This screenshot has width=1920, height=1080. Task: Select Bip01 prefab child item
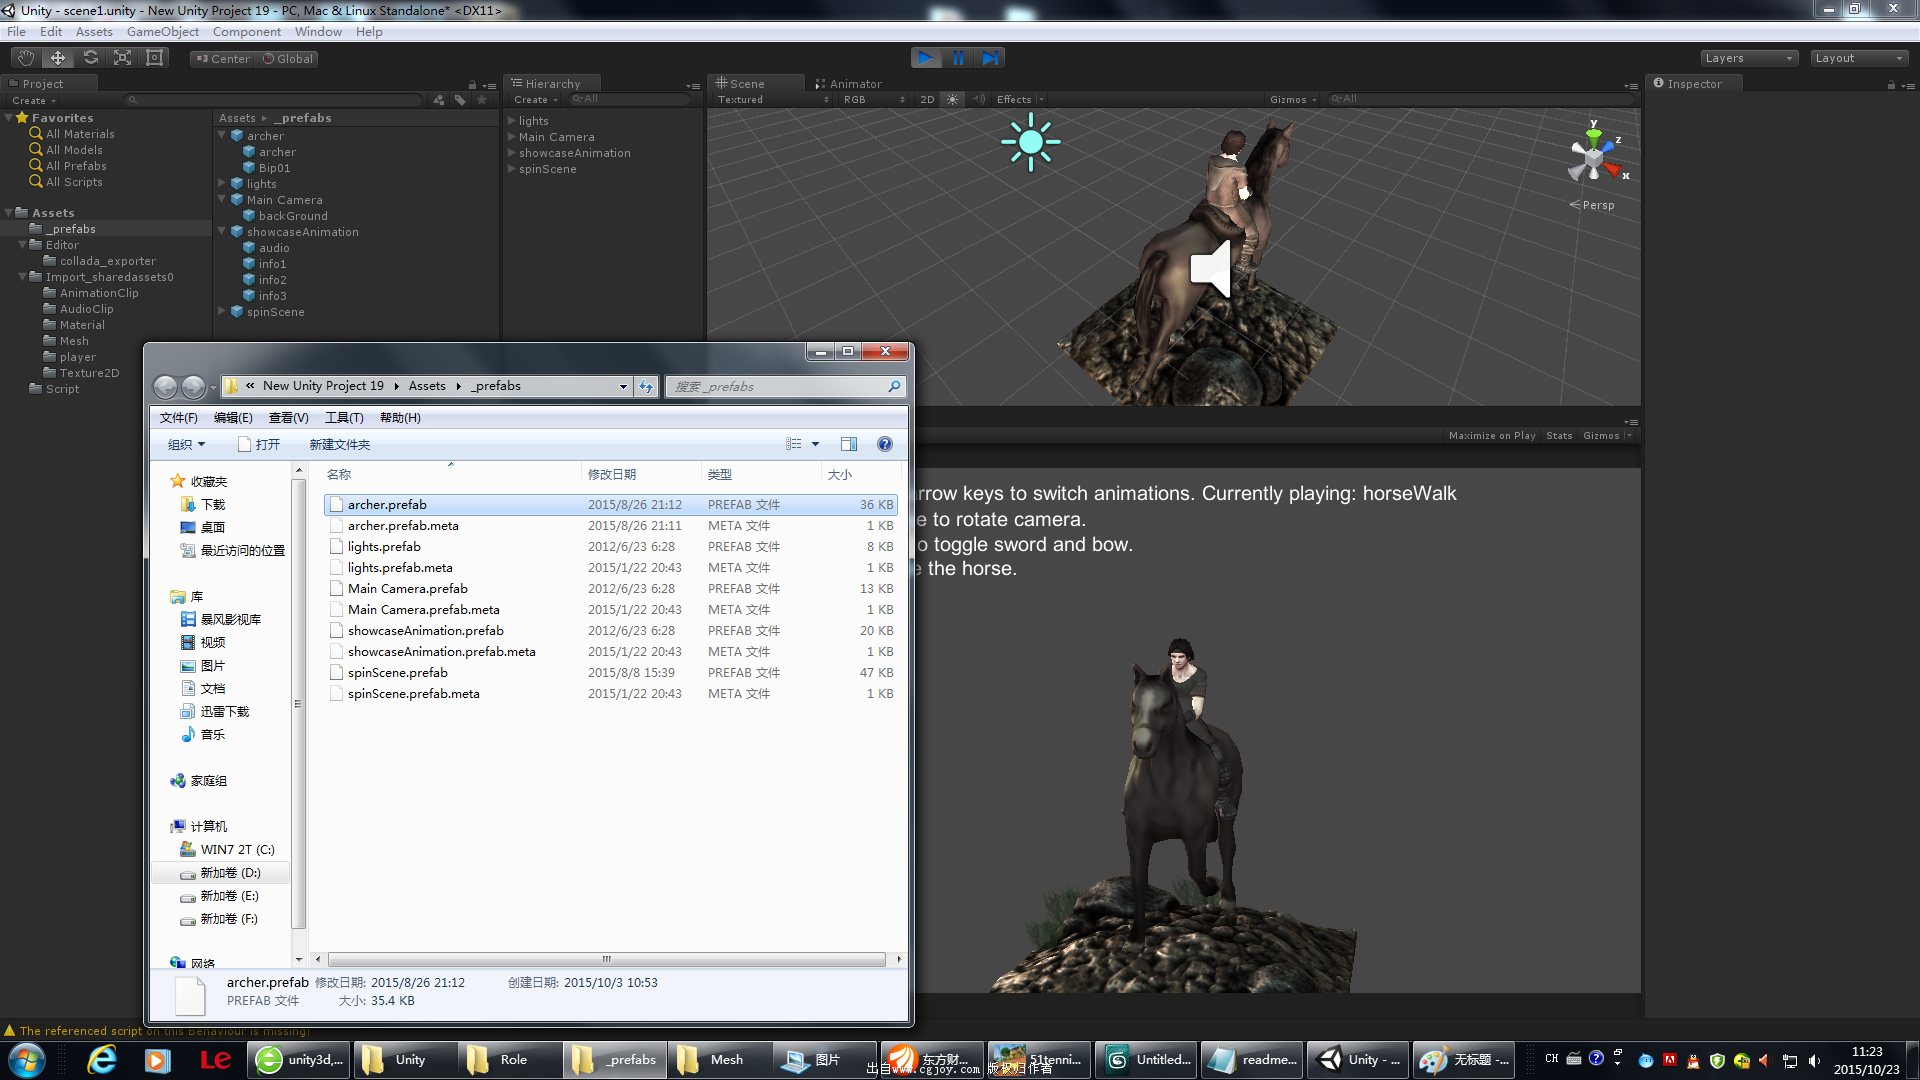(x=274, y=168)
